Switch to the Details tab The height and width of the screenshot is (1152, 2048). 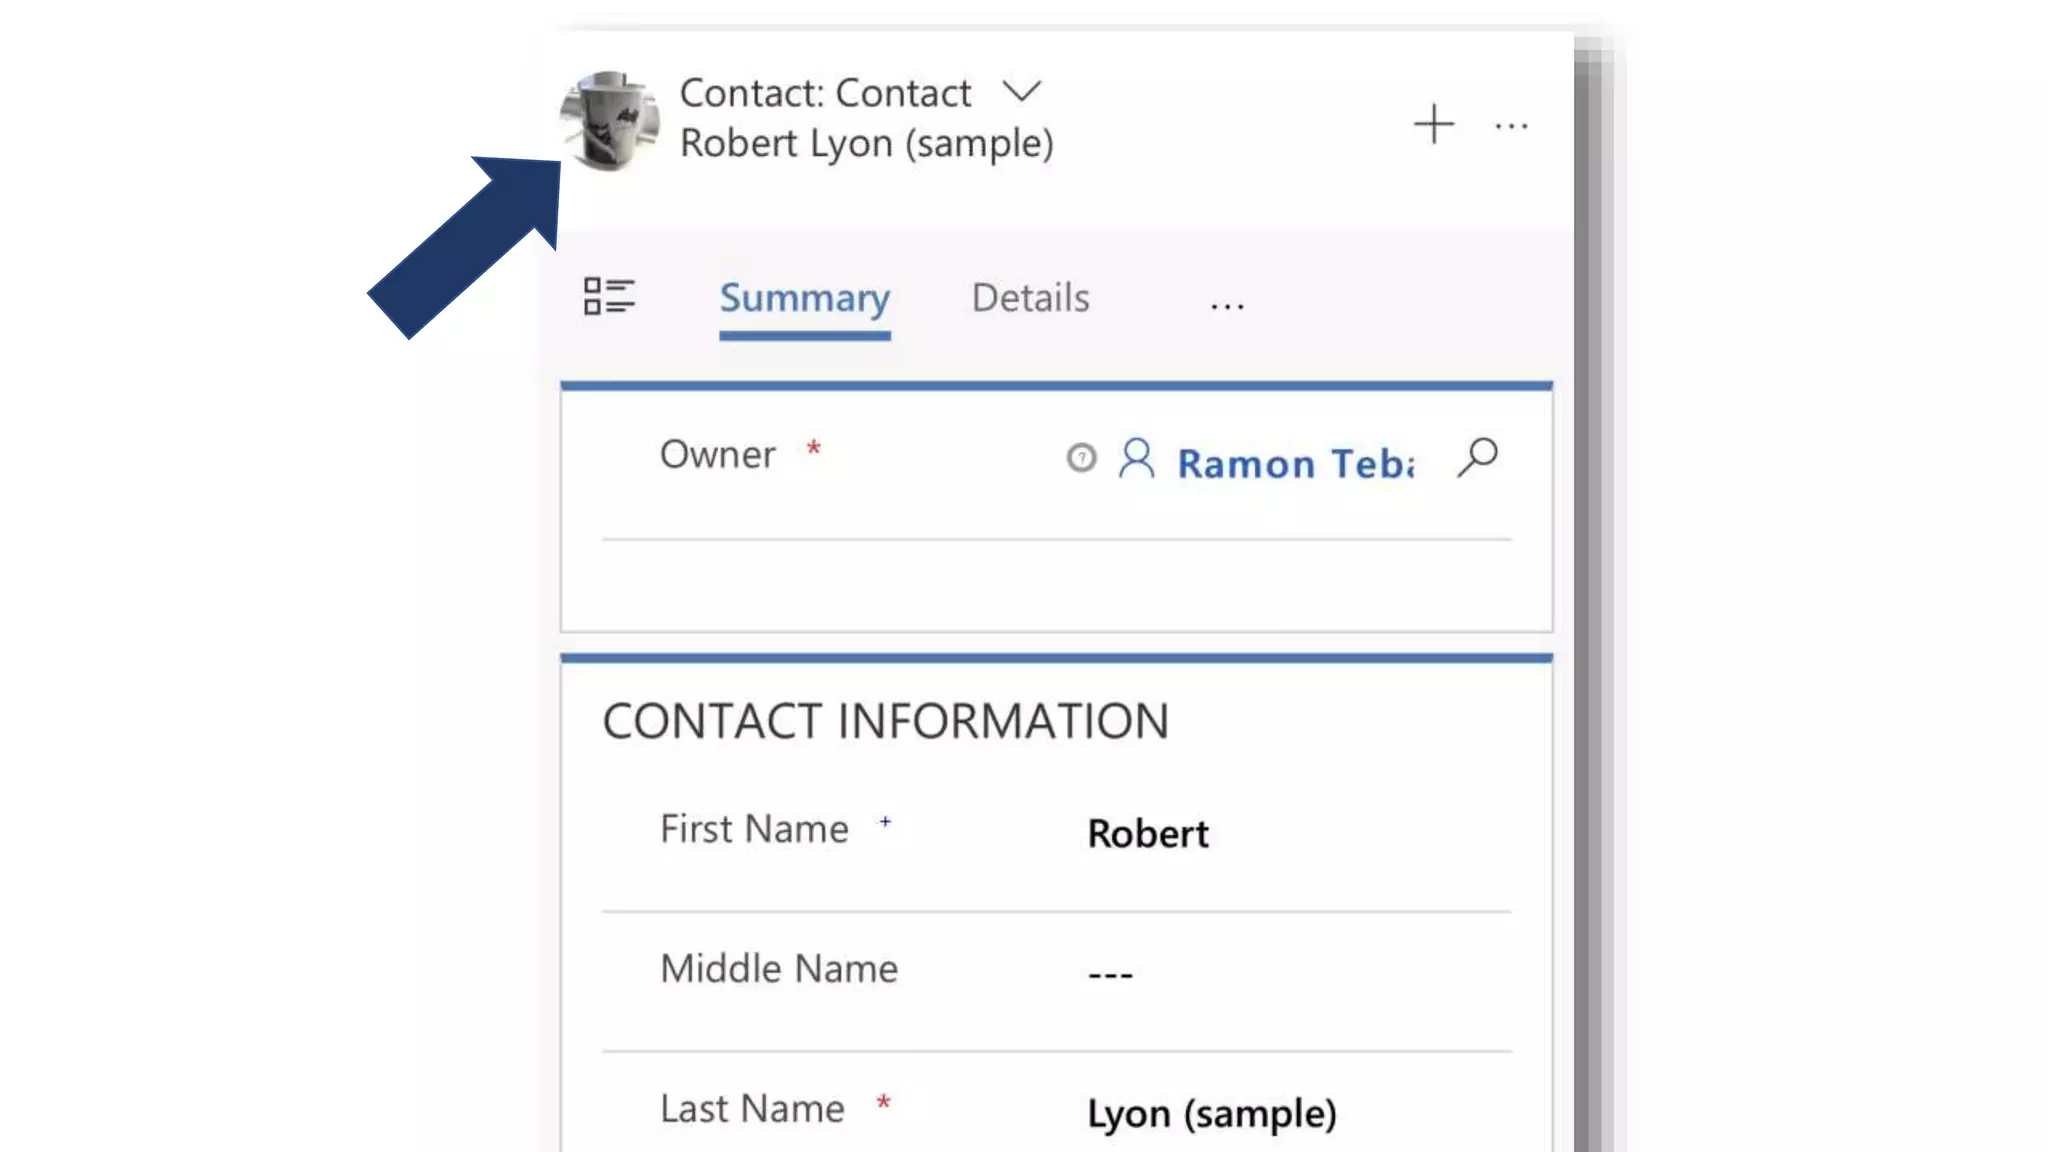pos(1030,298)
